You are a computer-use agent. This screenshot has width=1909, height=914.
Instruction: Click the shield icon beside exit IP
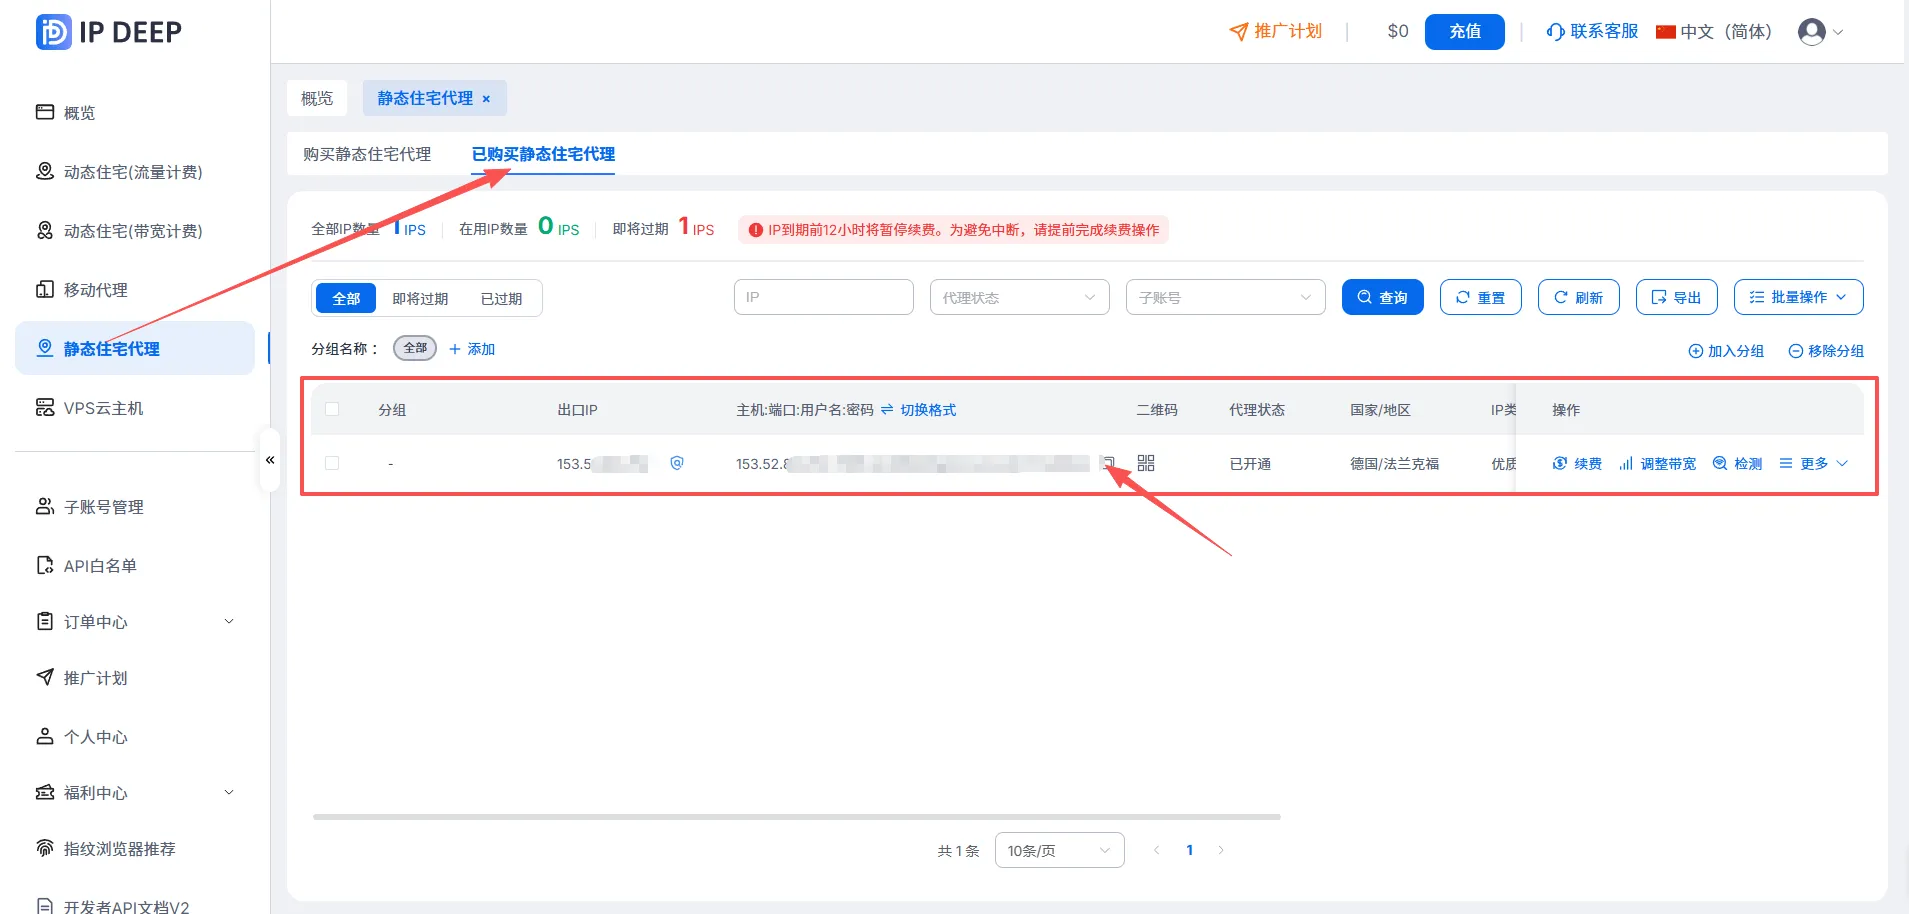coord(677,463)
